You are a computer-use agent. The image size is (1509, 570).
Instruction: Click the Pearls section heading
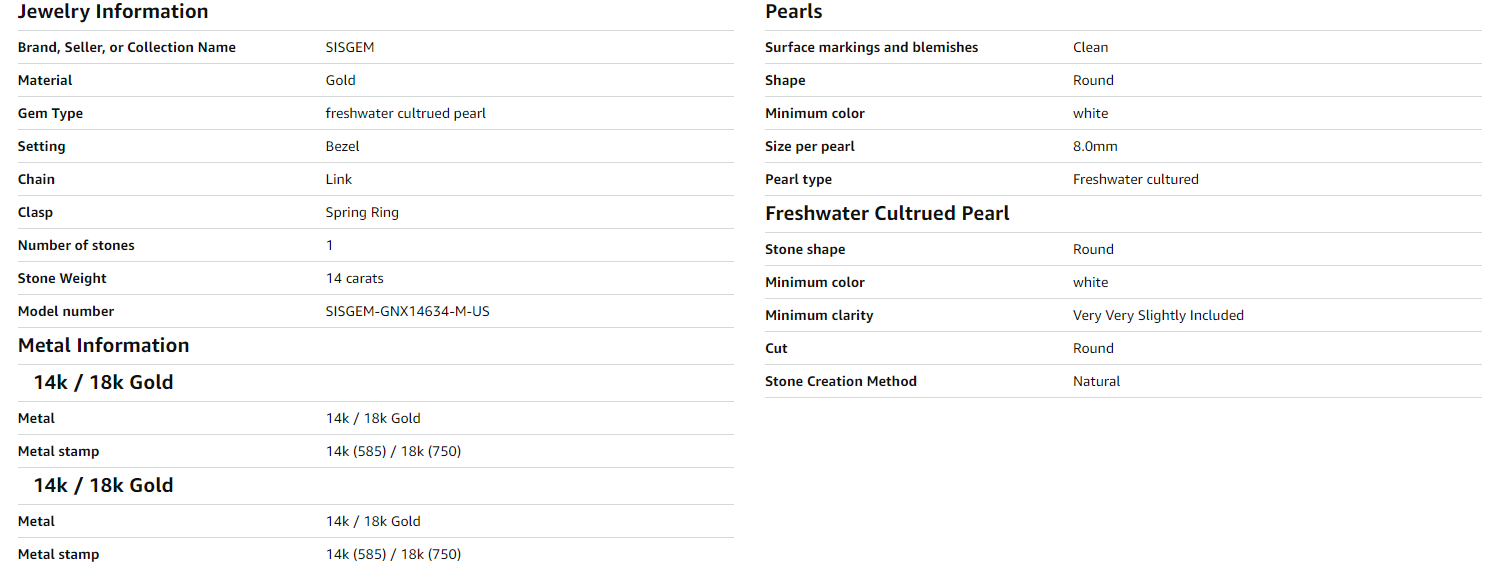coord(793,12)
